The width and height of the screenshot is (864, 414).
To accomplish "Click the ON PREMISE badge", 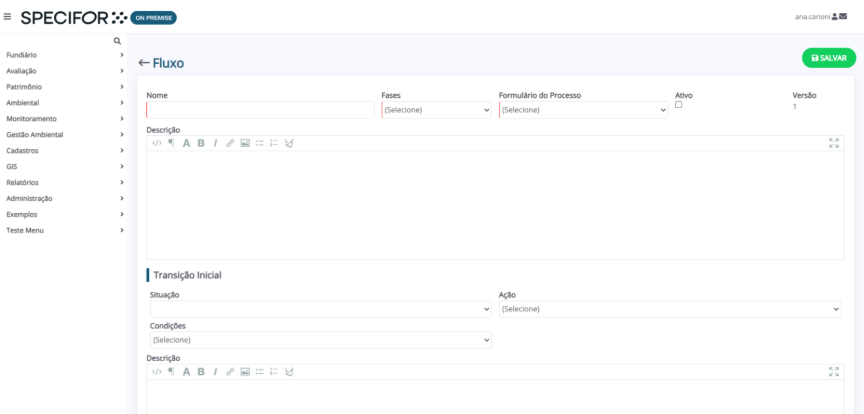I will (x=153, y=18).
